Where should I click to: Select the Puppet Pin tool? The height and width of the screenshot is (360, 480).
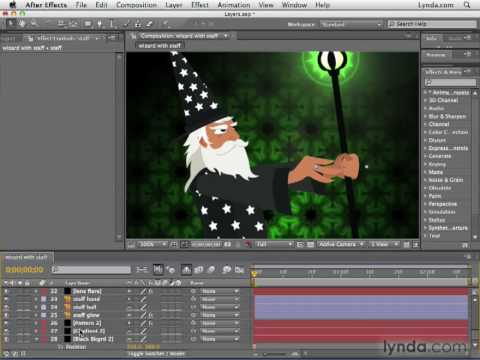click(x=165, y=24)
